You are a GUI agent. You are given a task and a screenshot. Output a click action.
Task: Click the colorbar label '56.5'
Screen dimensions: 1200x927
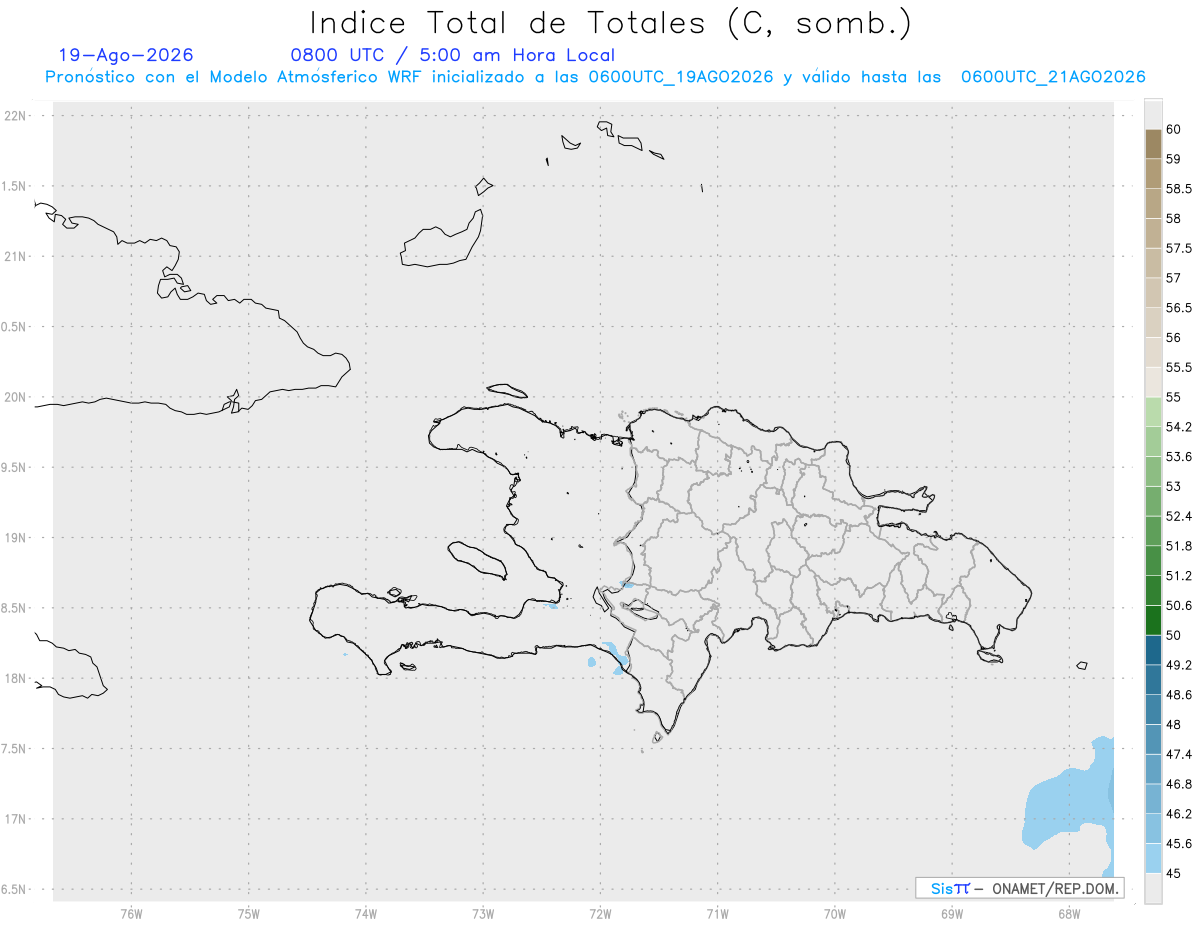tap(1178, 308)
